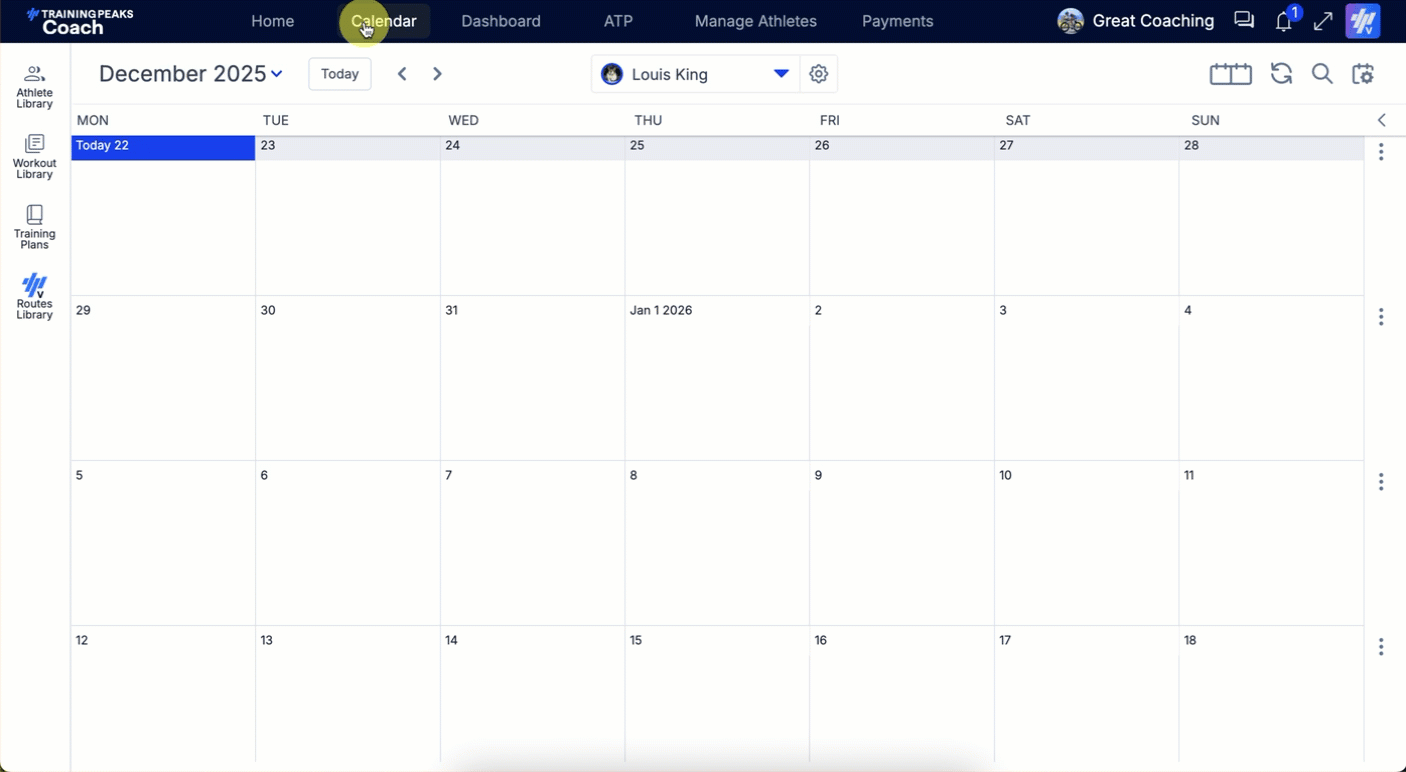Open the Athlete Library panel
This screenshot has height=772, width=1406.
point(34,87)
